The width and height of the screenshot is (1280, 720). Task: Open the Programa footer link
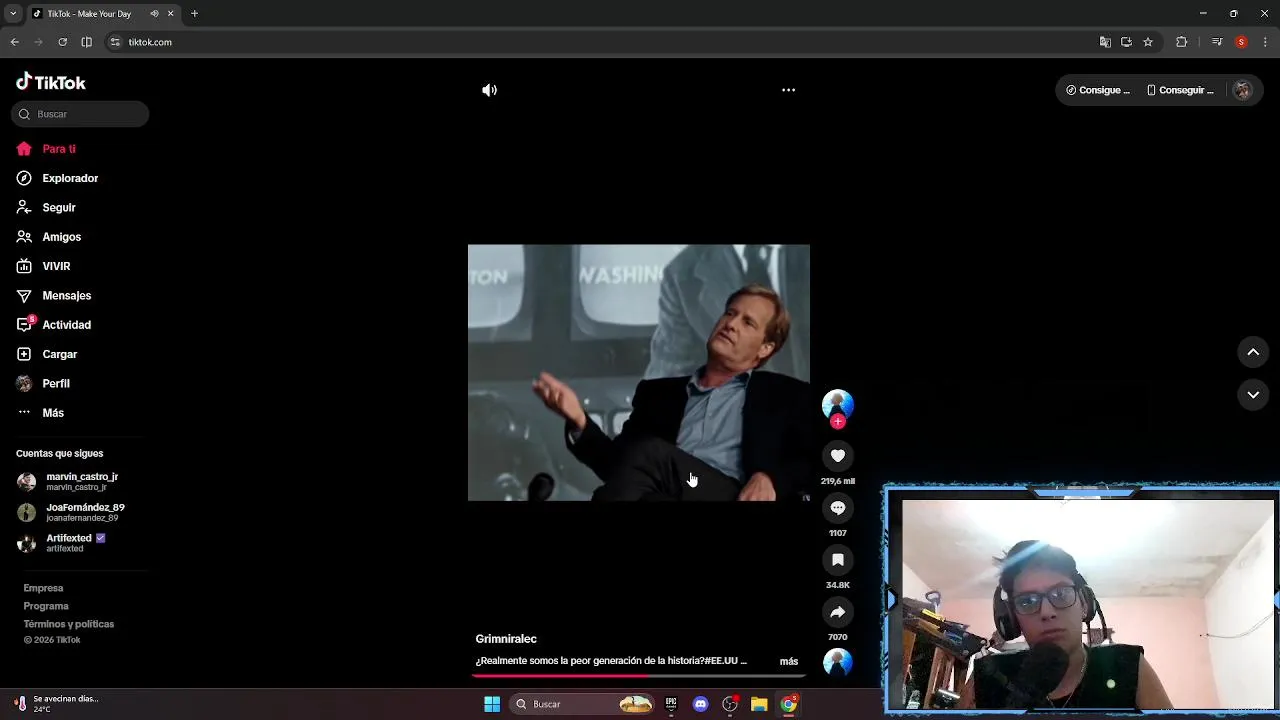click(46, 606)
